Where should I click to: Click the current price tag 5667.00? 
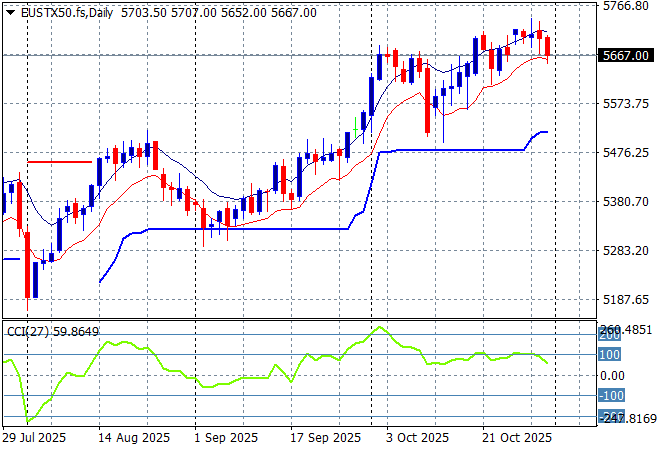point(628,55)
